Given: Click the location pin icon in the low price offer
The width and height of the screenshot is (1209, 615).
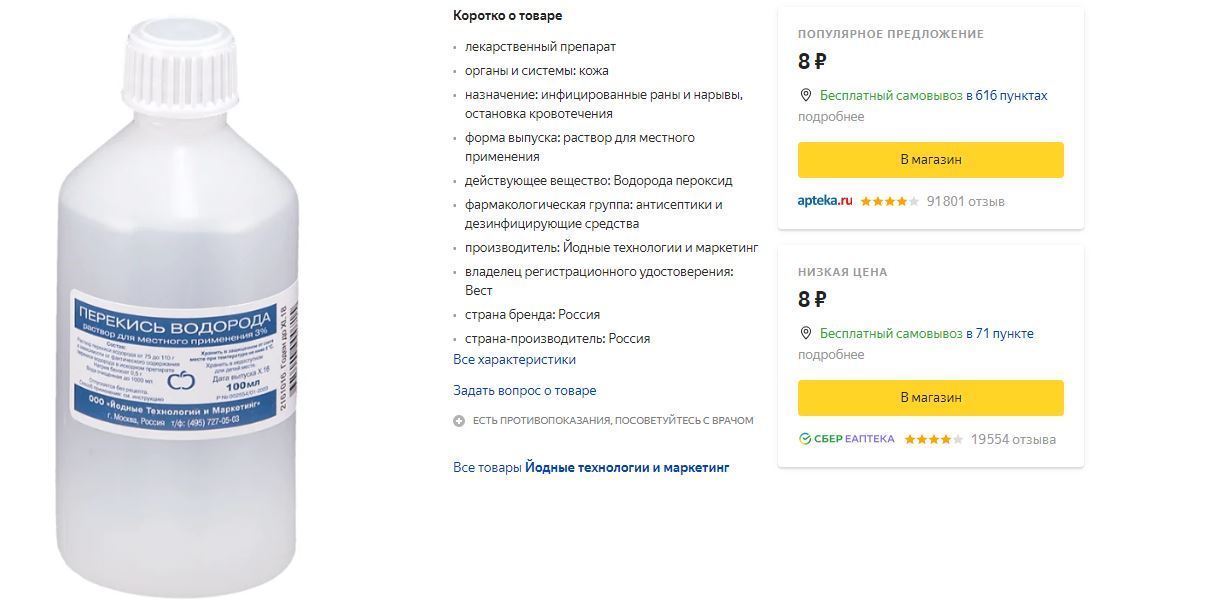Looking at the screenshot, I should [x=805, y=333].
